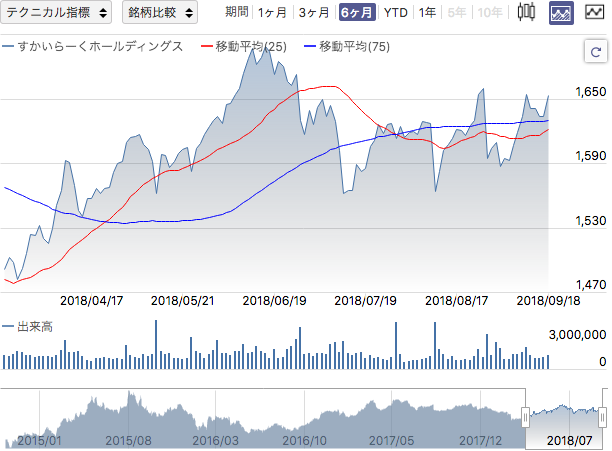Toggle the 出来高 volume legend
Image resolution: width=612 pixels, height=451 pixels.
[x=27, y=327]
